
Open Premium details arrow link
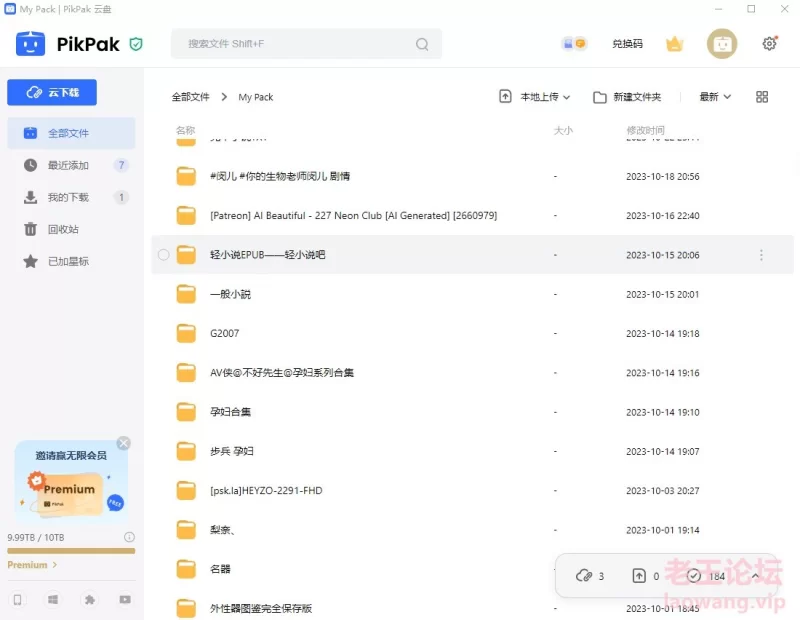click(32, 565)
